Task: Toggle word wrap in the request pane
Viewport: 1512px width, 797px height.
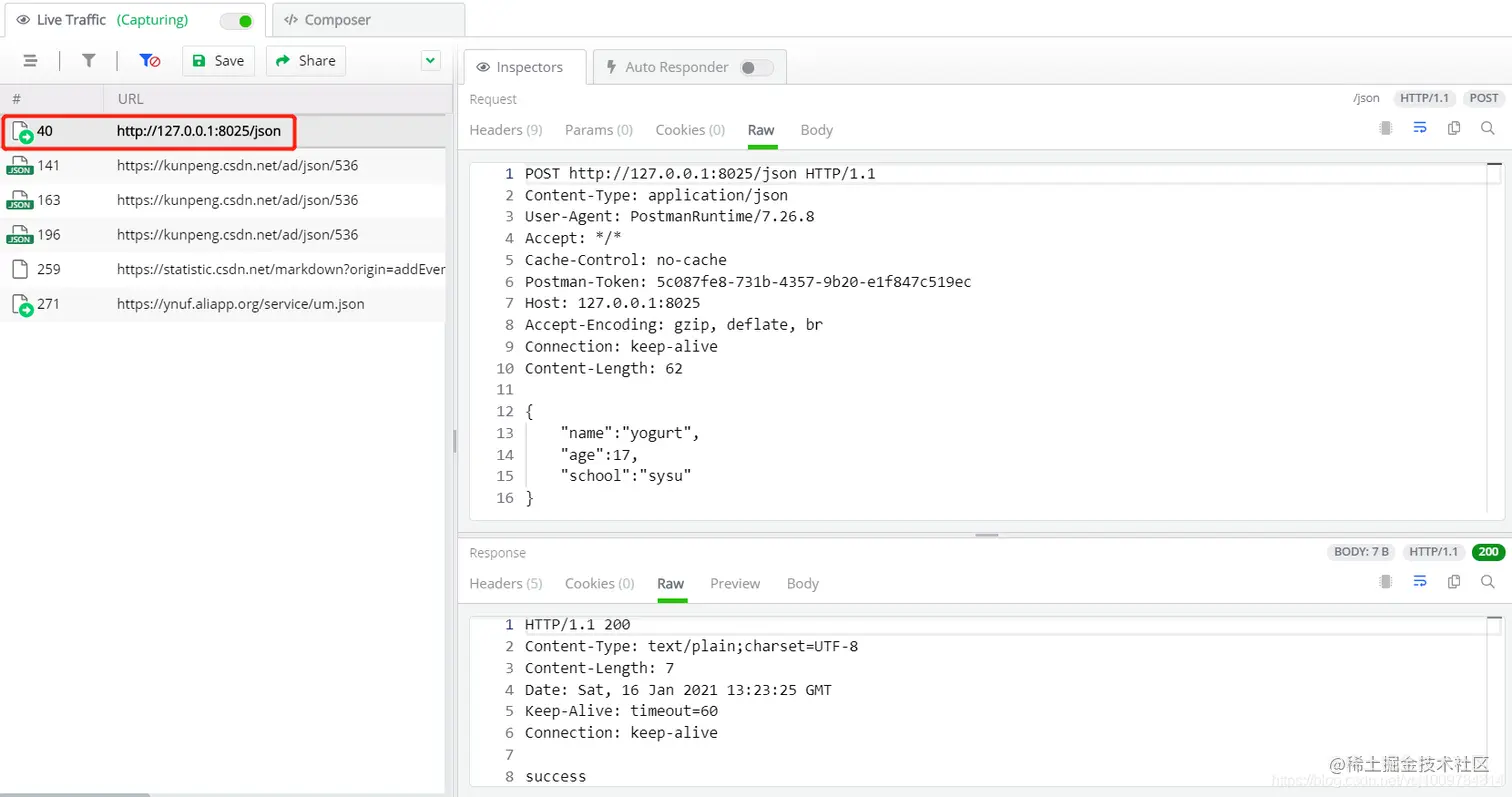Action: [1420, 128]
